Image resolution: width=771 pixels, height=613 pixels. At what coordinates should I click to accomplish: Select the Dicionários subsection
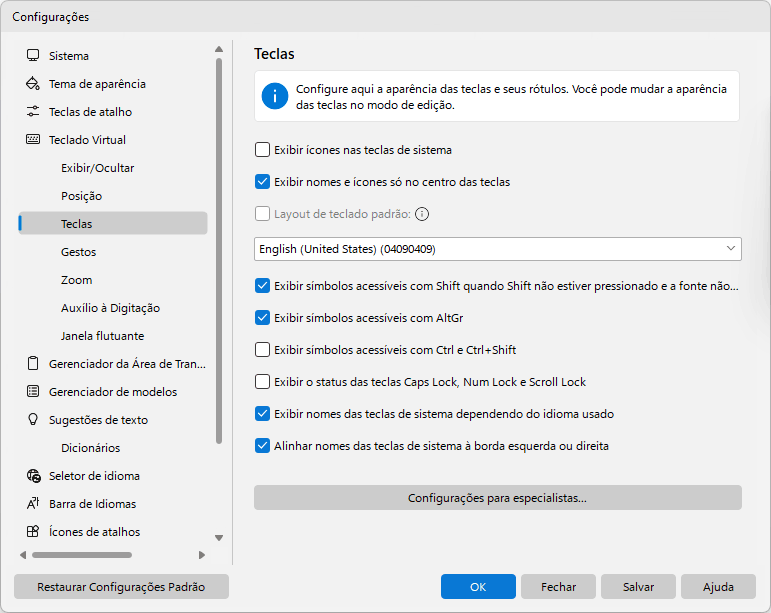click(113, 448)
